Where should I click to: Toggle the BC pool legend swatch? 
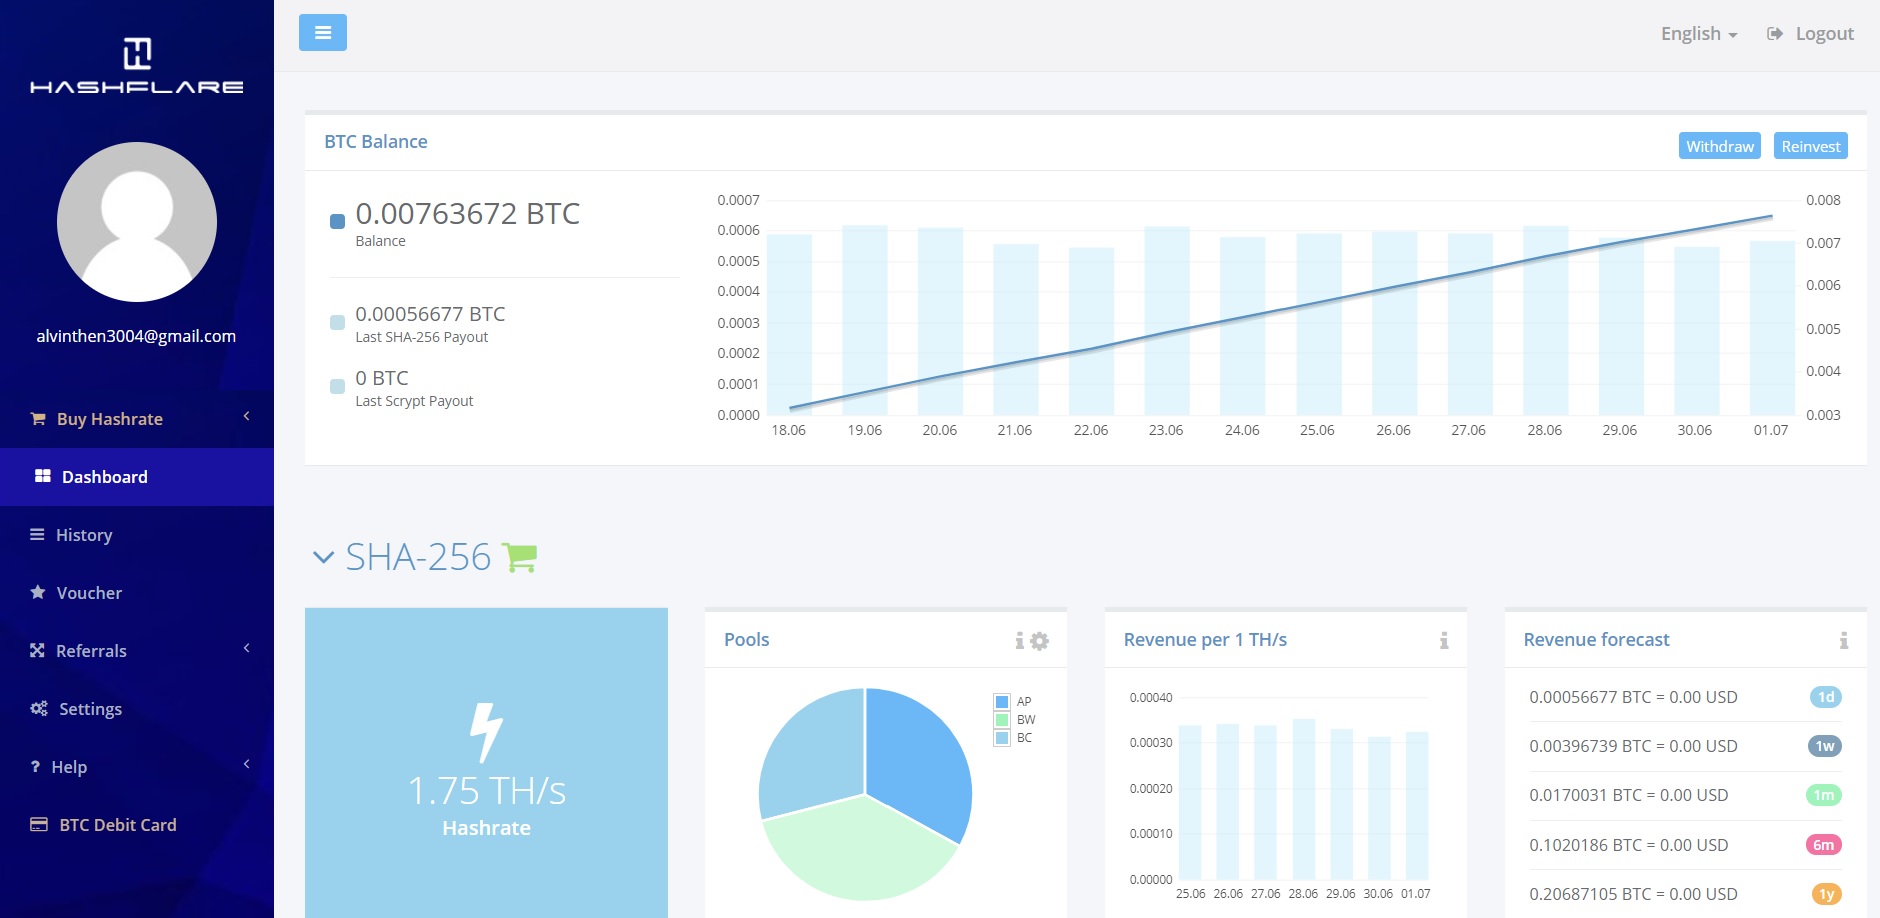1002,738
